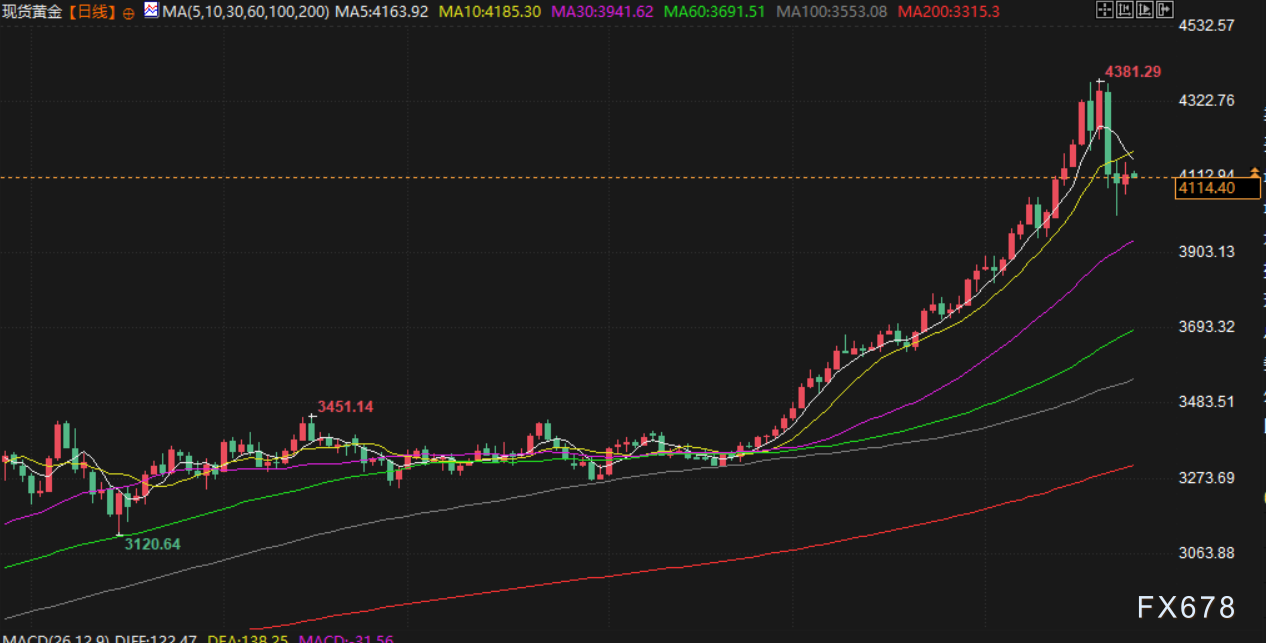Click the exit arrow icon at top right

pos(1164,10)
